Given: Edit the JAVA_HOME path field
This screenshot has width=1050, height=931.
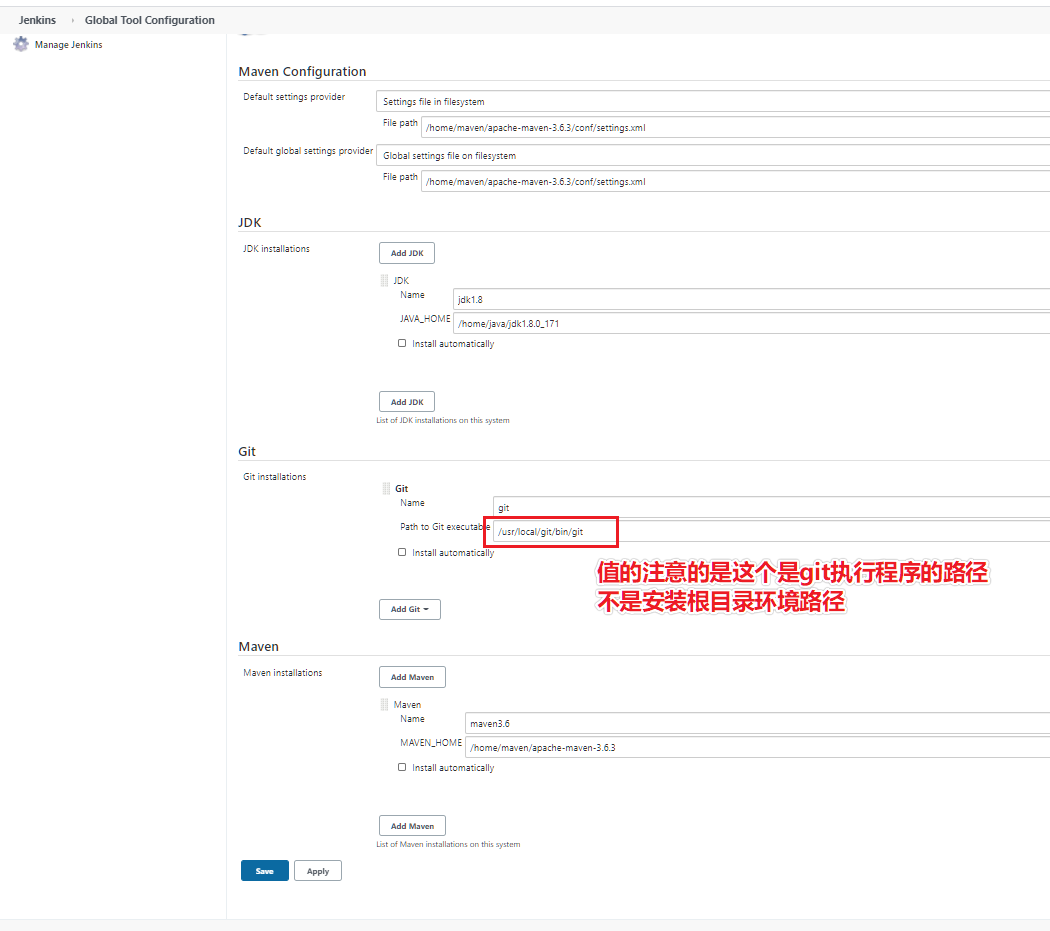Looking at the screenshot, I should (x=751, y=324).
